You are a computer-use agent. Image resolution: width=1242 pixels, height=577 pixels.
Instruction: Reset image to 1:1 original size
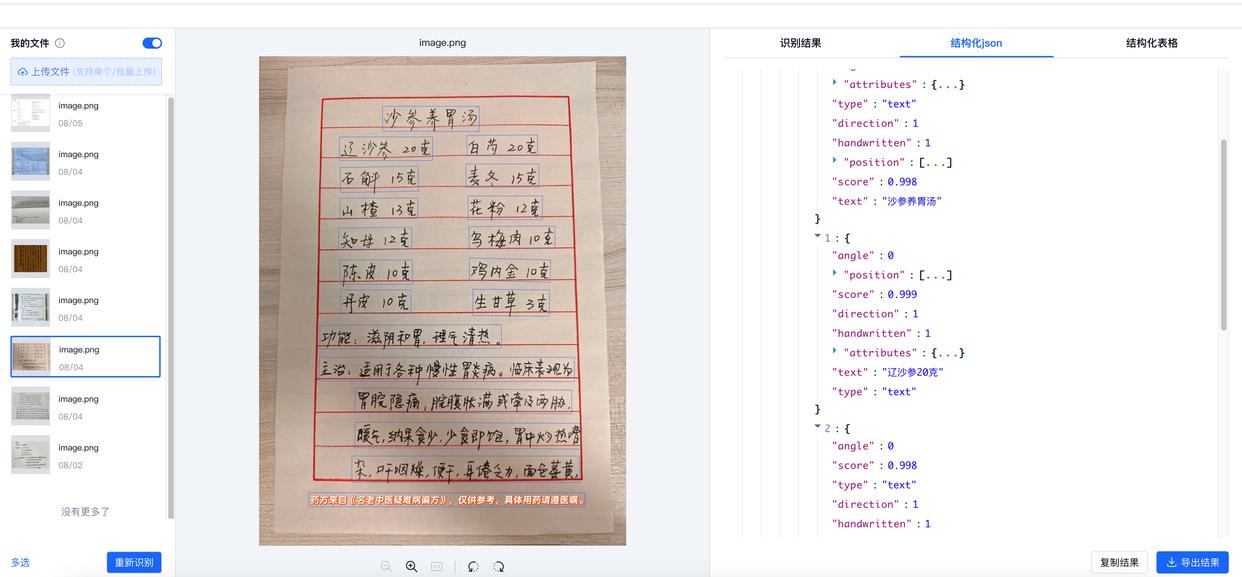[x=437, y=566]
